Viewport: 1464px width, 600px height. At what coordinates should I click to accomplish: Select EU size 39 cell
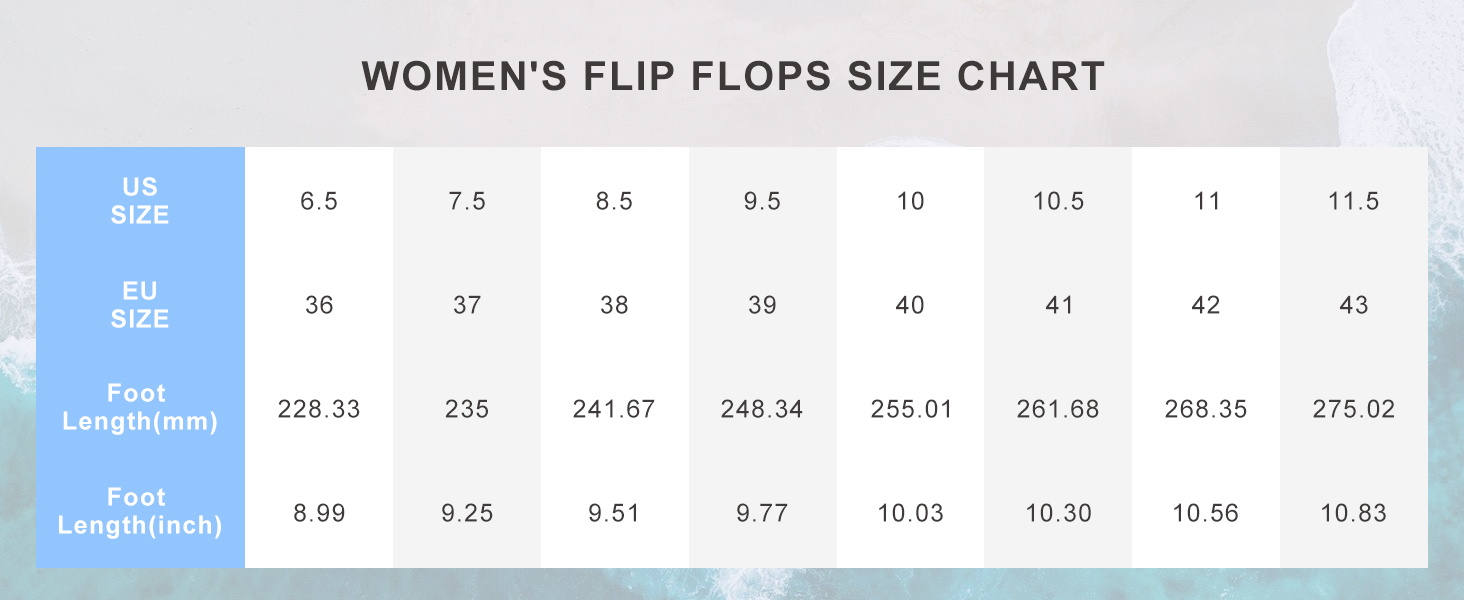pos(762,305)
